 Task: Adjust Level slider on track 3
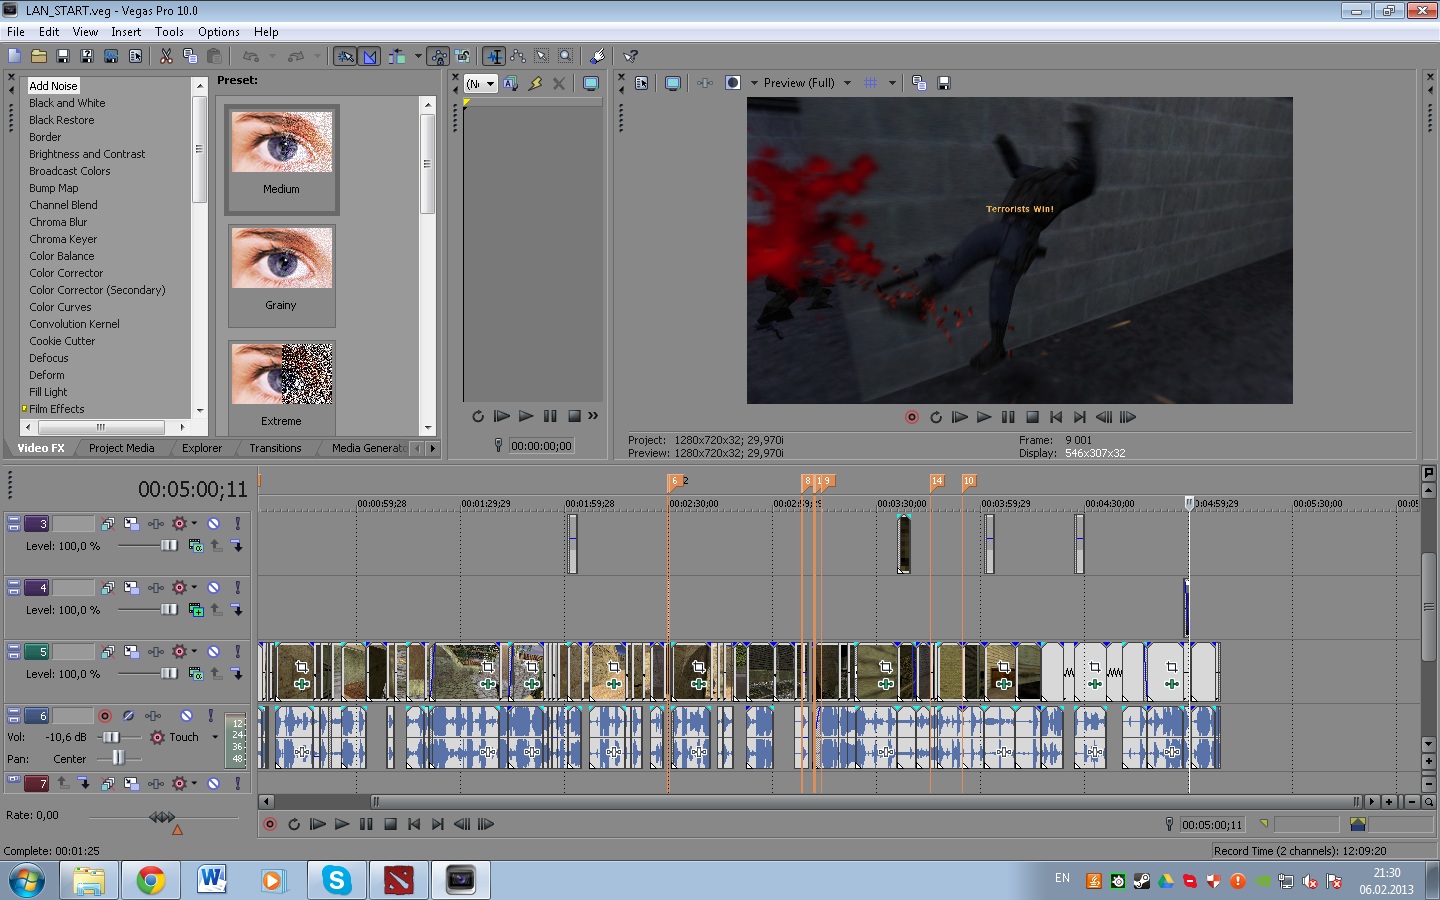[x=168, y=546]
